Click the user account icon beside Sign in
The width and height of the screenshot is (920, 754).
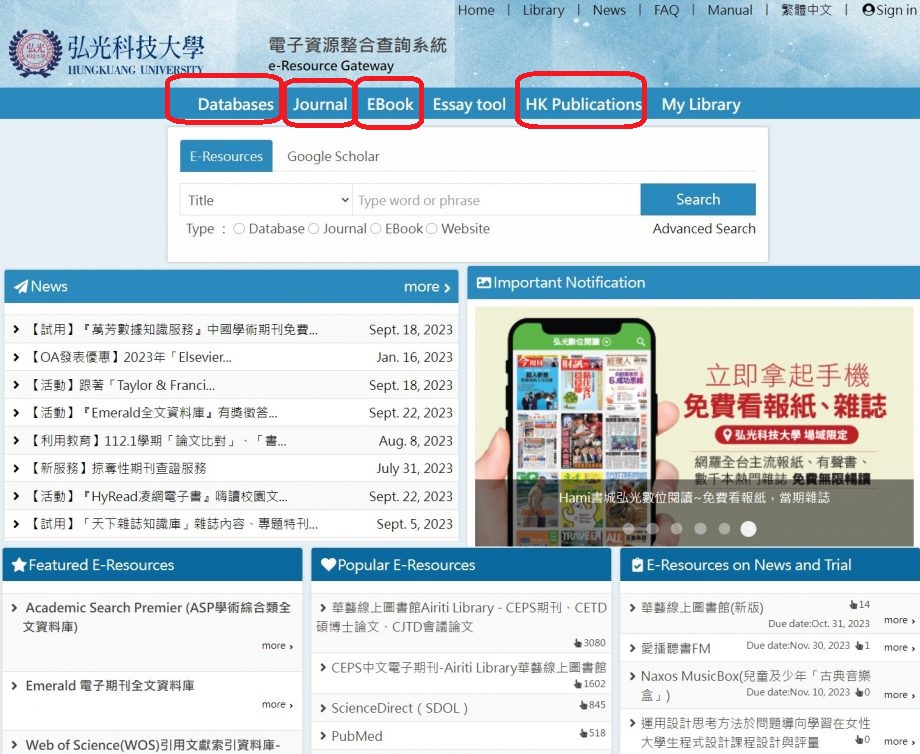868,10
